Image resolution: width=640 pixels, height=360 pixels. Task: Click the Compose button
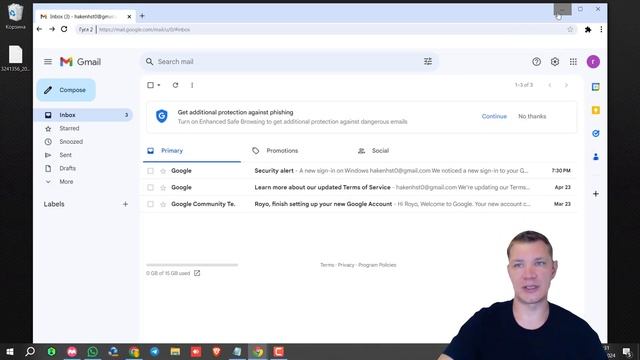click(x=66, y=90)
